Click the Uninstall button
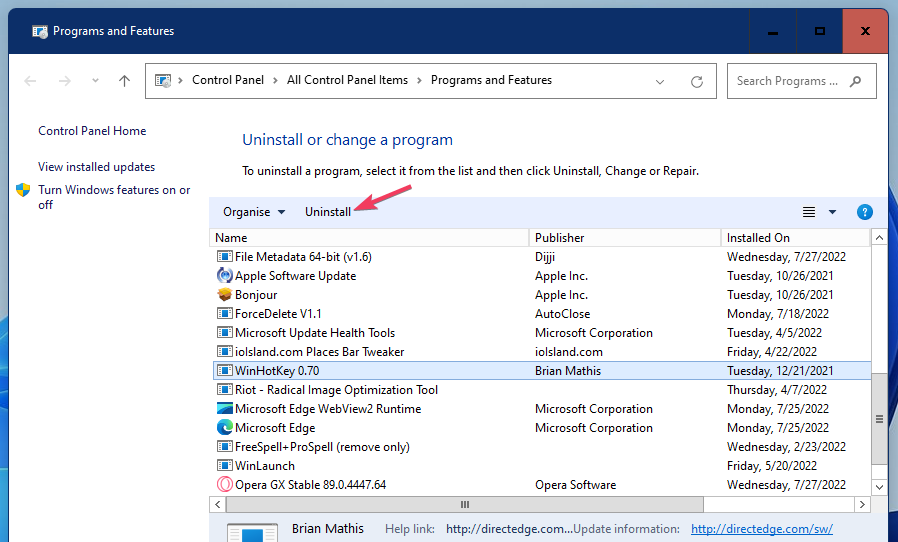898x542 pixels. pyautogui.click(x=328, y=212)
